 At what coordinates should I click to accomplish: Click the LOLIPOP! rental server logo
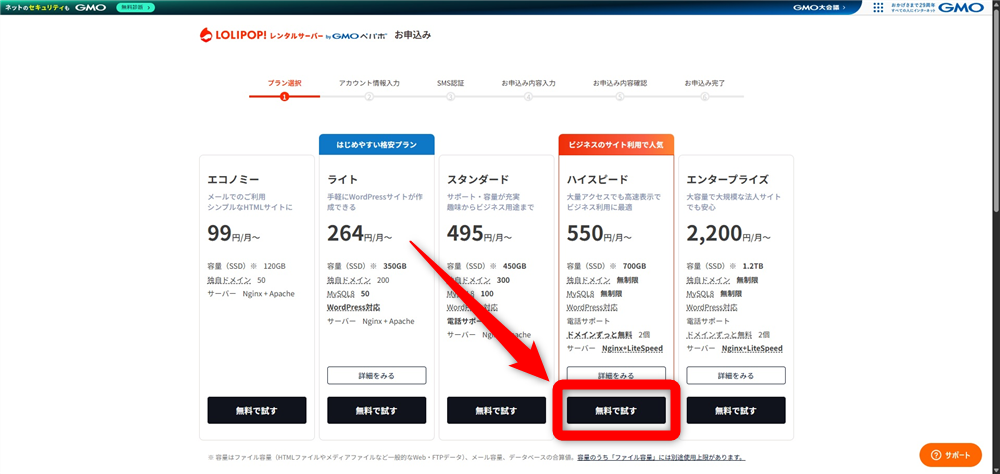[293, 35]
